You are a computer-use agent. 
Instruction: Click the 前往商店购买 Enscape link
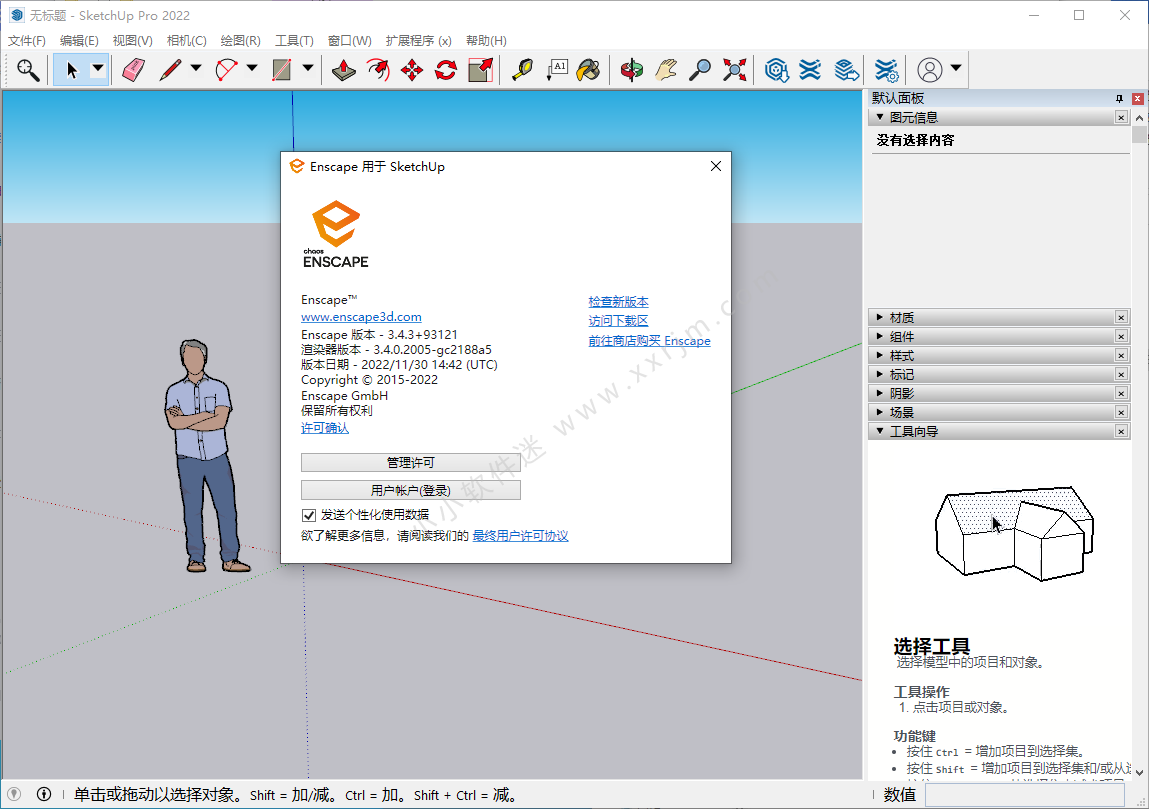click(x=649, y=341)
